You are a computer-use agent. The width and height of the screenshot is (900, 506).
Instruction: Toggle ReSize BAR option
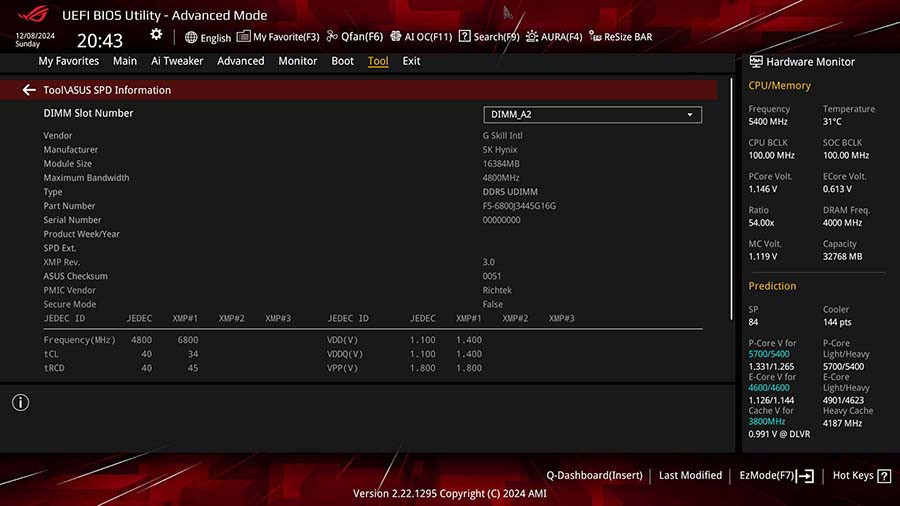620,37
